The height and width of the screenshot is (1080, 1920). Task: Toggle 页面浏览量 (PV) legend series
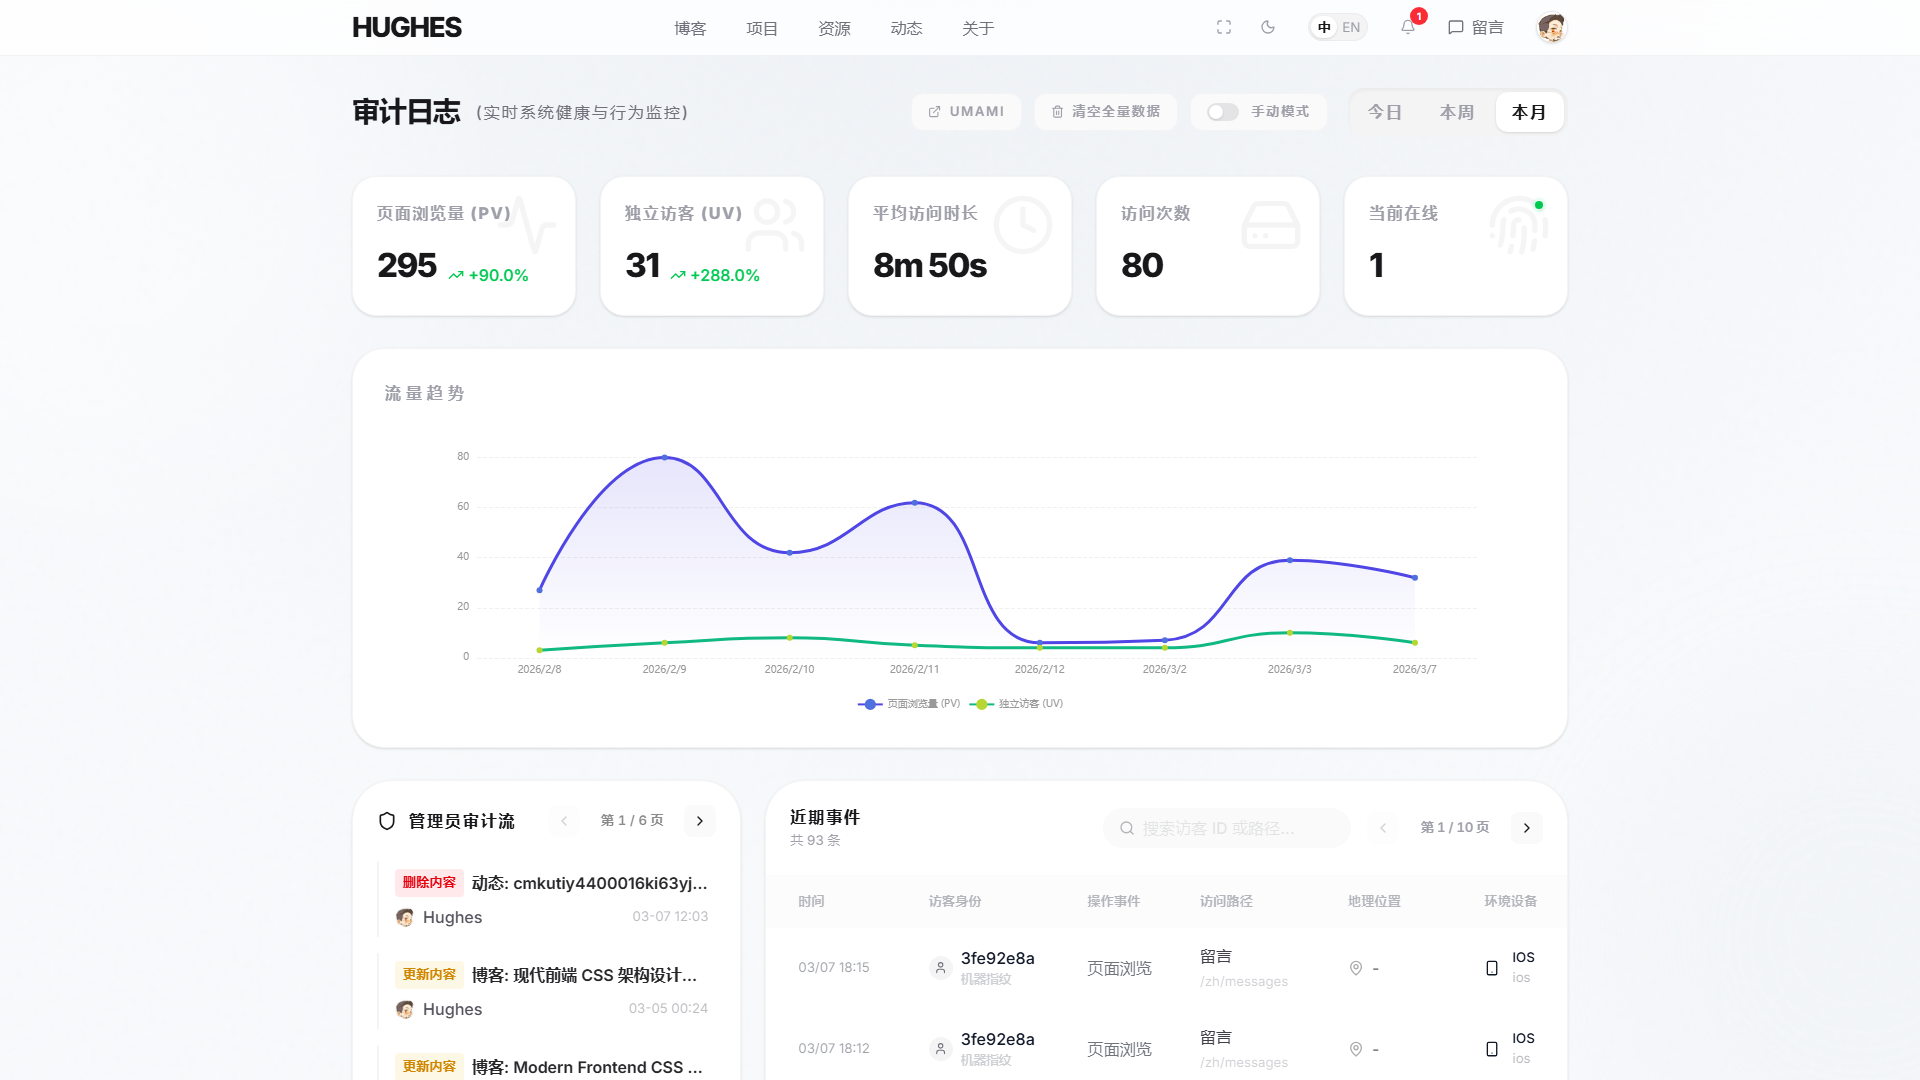[x=909, y=704]
